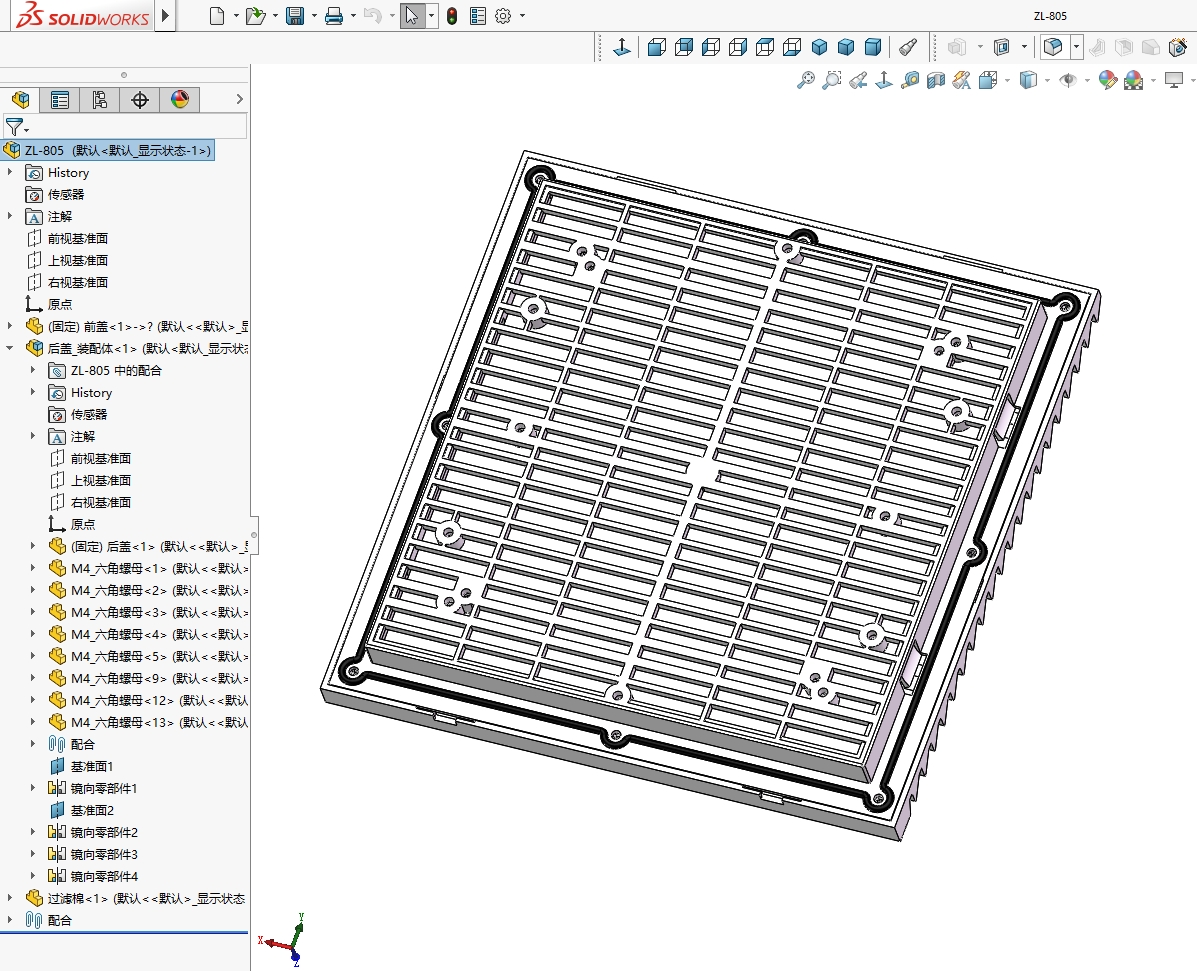
Task: Collapse the 后盖_装配体<1> subassembly node
Action: pos(10,348)
